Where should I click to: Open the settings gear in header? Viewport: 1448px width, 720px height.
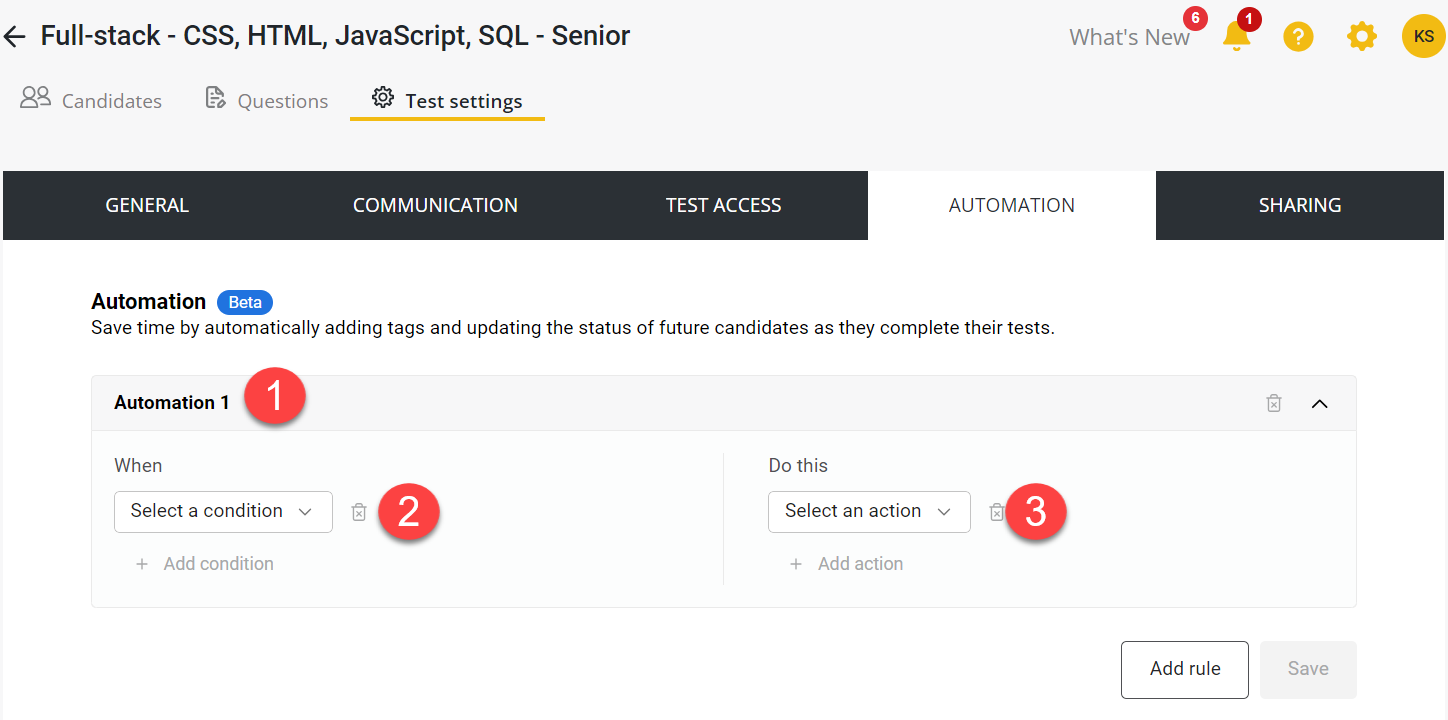tap(1361, 37)
